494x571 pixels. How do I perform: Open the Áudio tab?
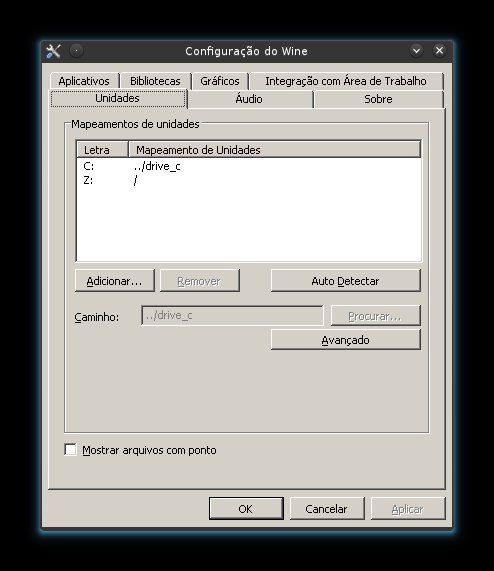pyautogui.click(x=249, y=99)
